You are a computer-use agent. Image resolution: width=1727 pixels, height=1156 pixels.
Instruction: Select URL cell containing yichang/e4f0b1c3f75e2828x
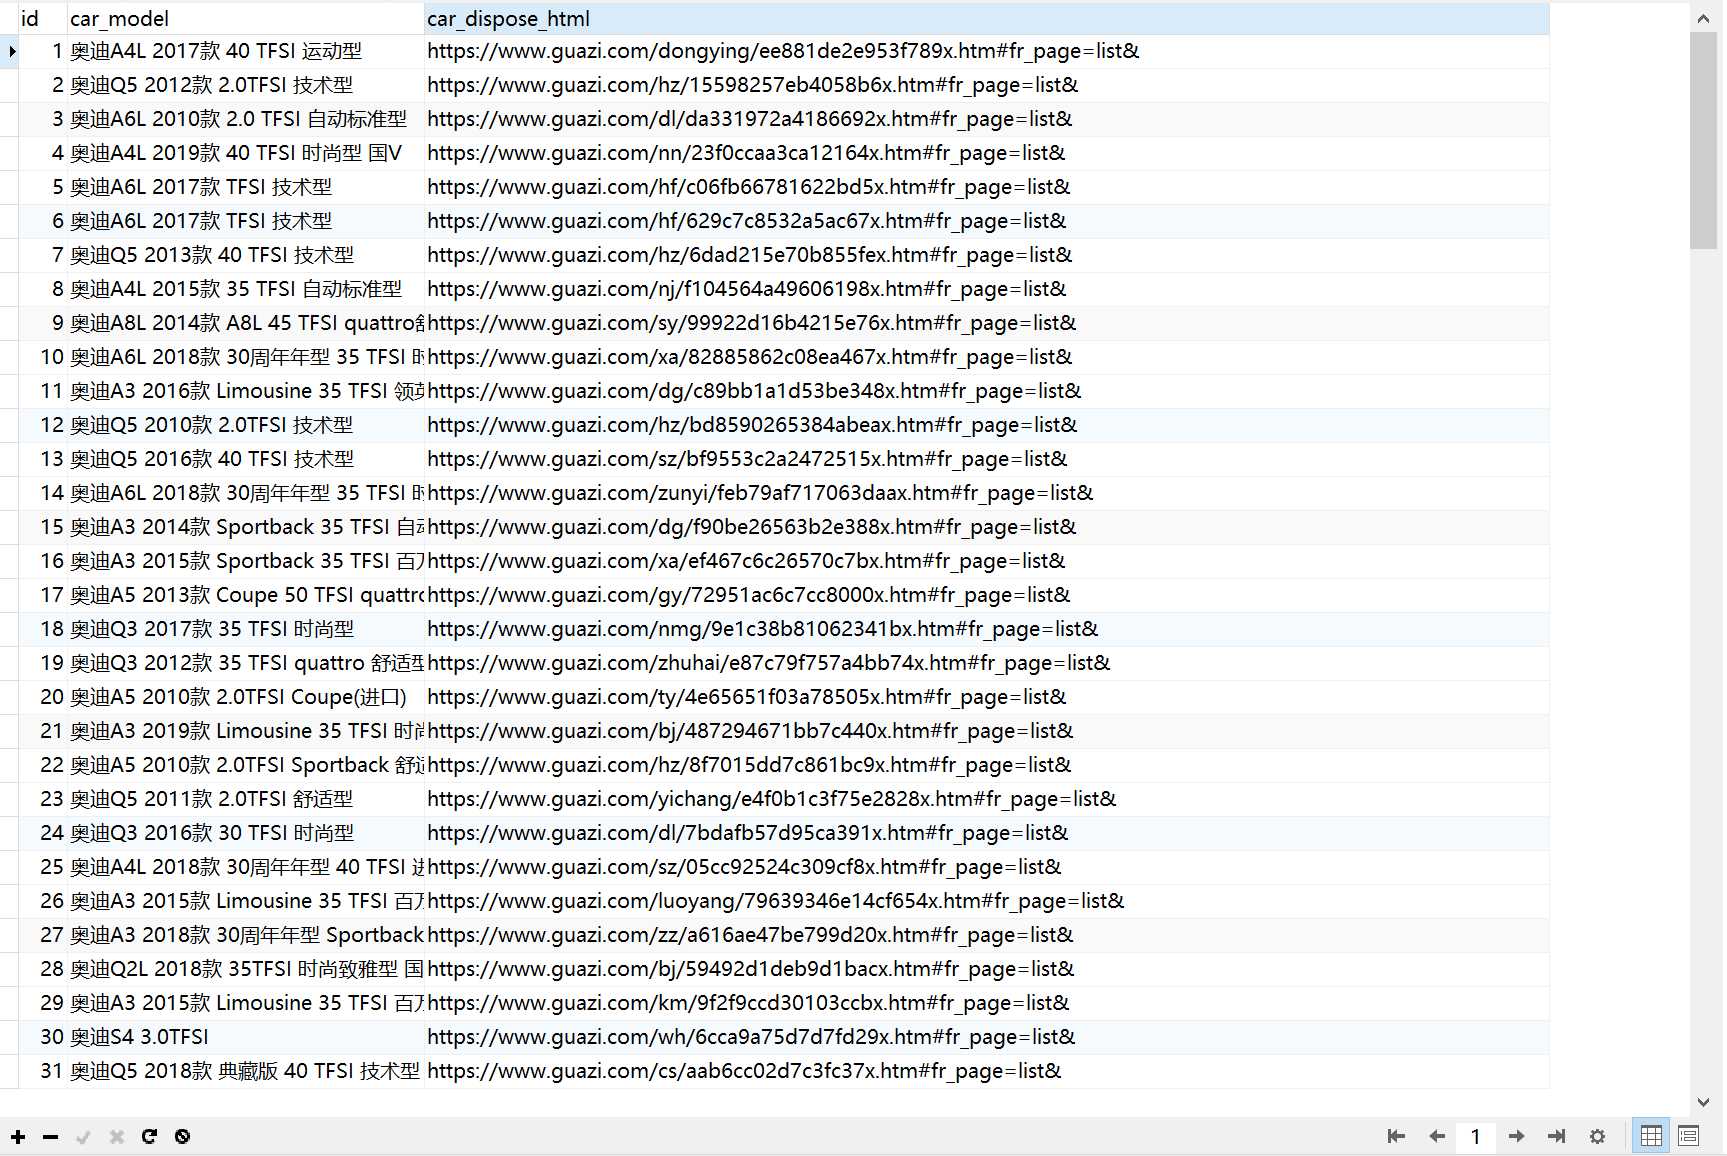click(x=987, y=799)
